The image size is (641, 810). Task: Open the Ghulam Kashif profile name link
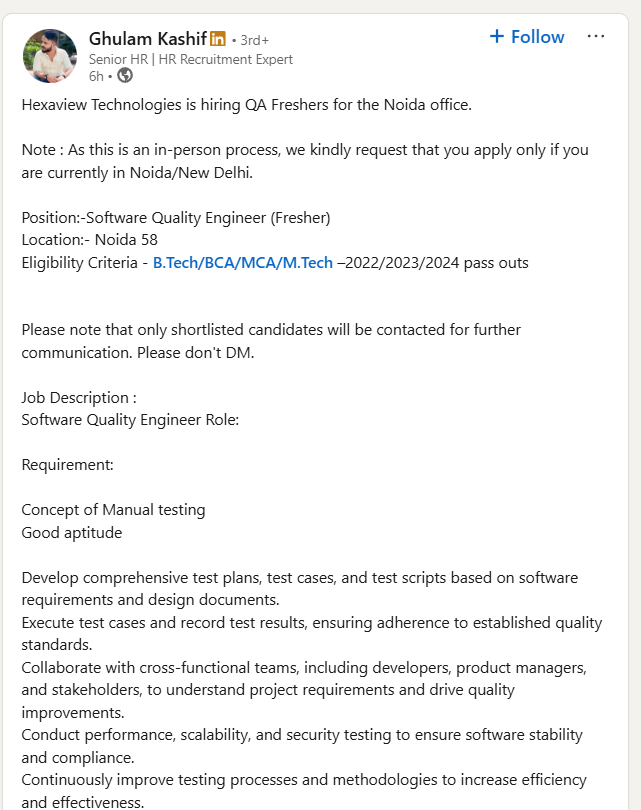pos(147,39)
